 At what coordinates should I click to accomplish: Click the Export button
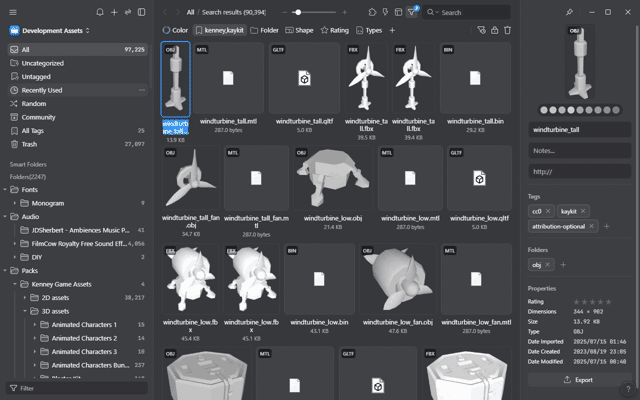(x=579, y=380)
